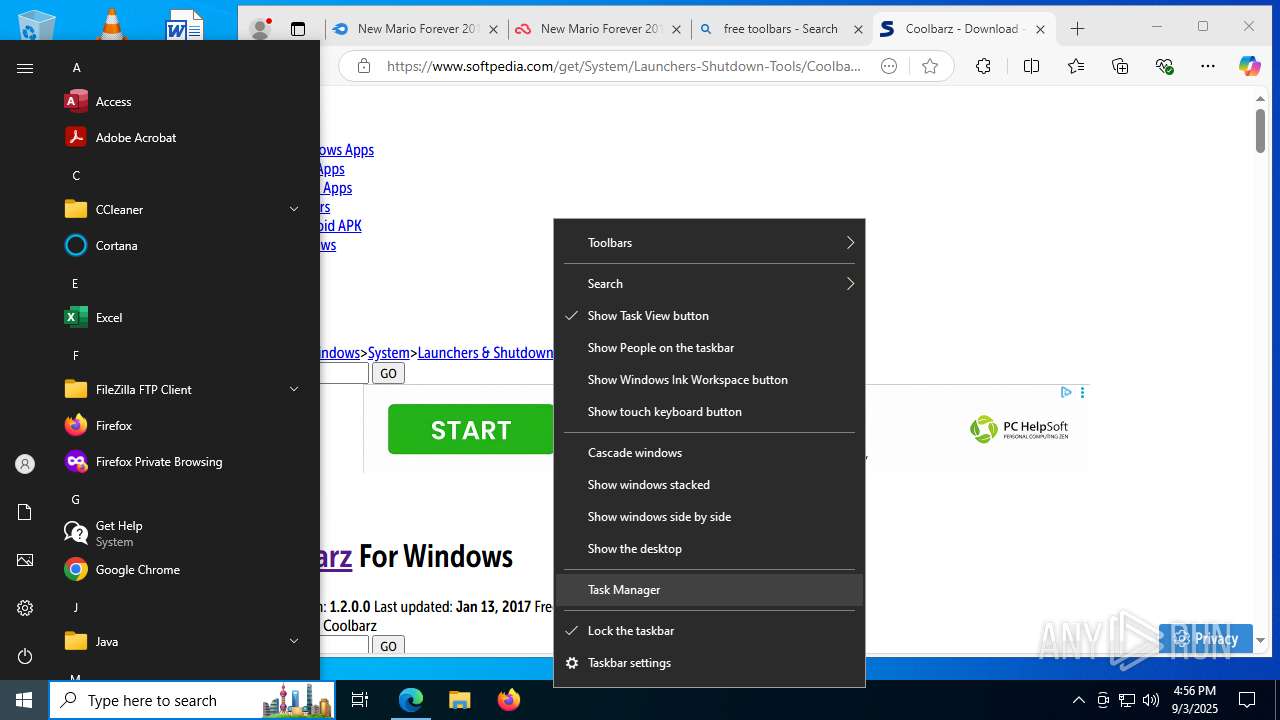Open user account icon in Start sidebar
Viewport: 1280px width, 720px height.
tap(25, 464)
